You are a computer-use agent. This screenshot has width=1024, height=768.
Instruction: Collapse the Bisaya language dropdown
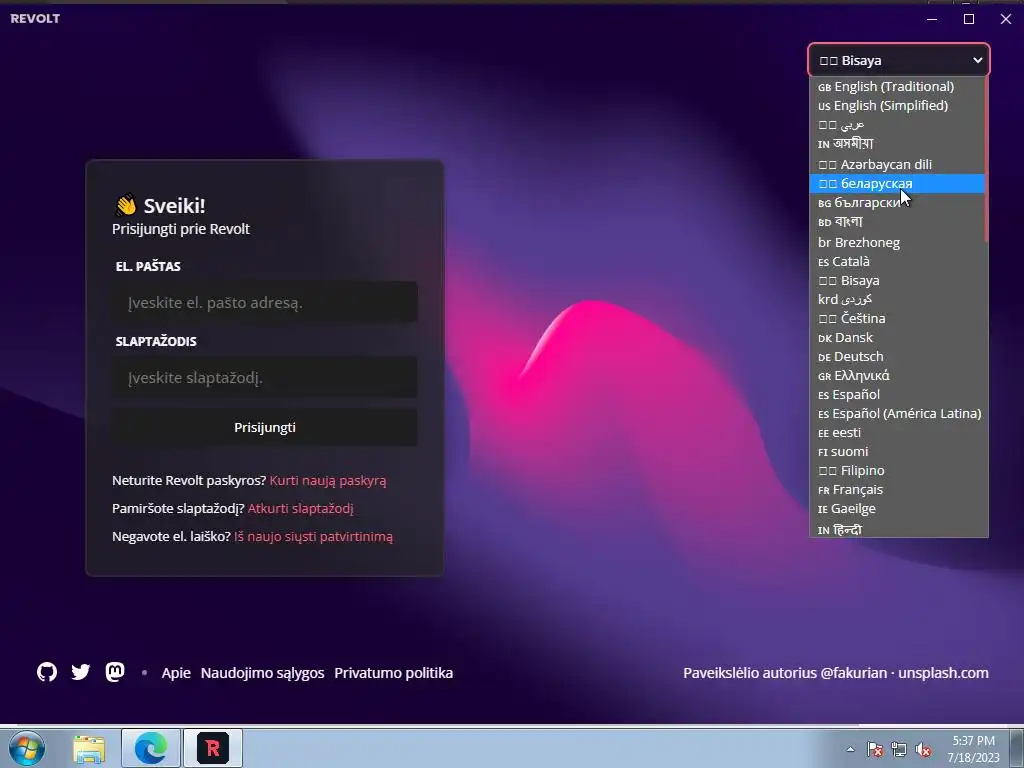coord(899,60)
